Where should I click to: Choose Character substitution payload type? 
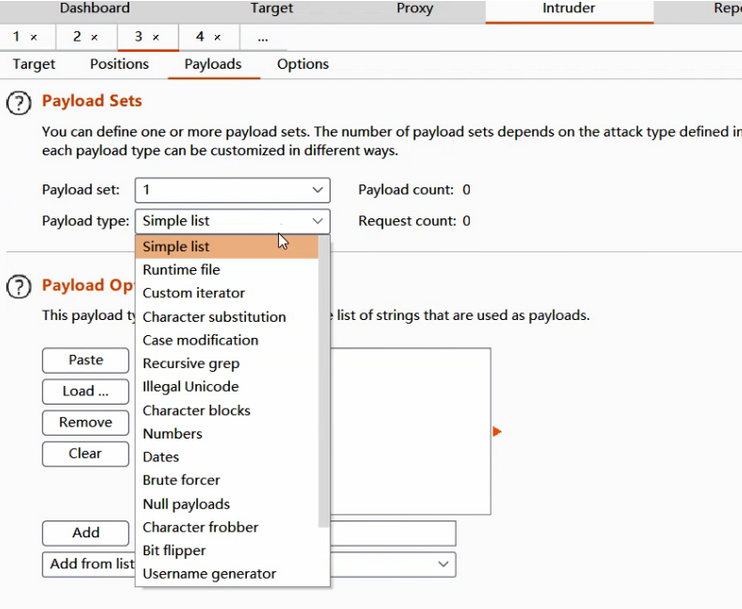point(227,317)
